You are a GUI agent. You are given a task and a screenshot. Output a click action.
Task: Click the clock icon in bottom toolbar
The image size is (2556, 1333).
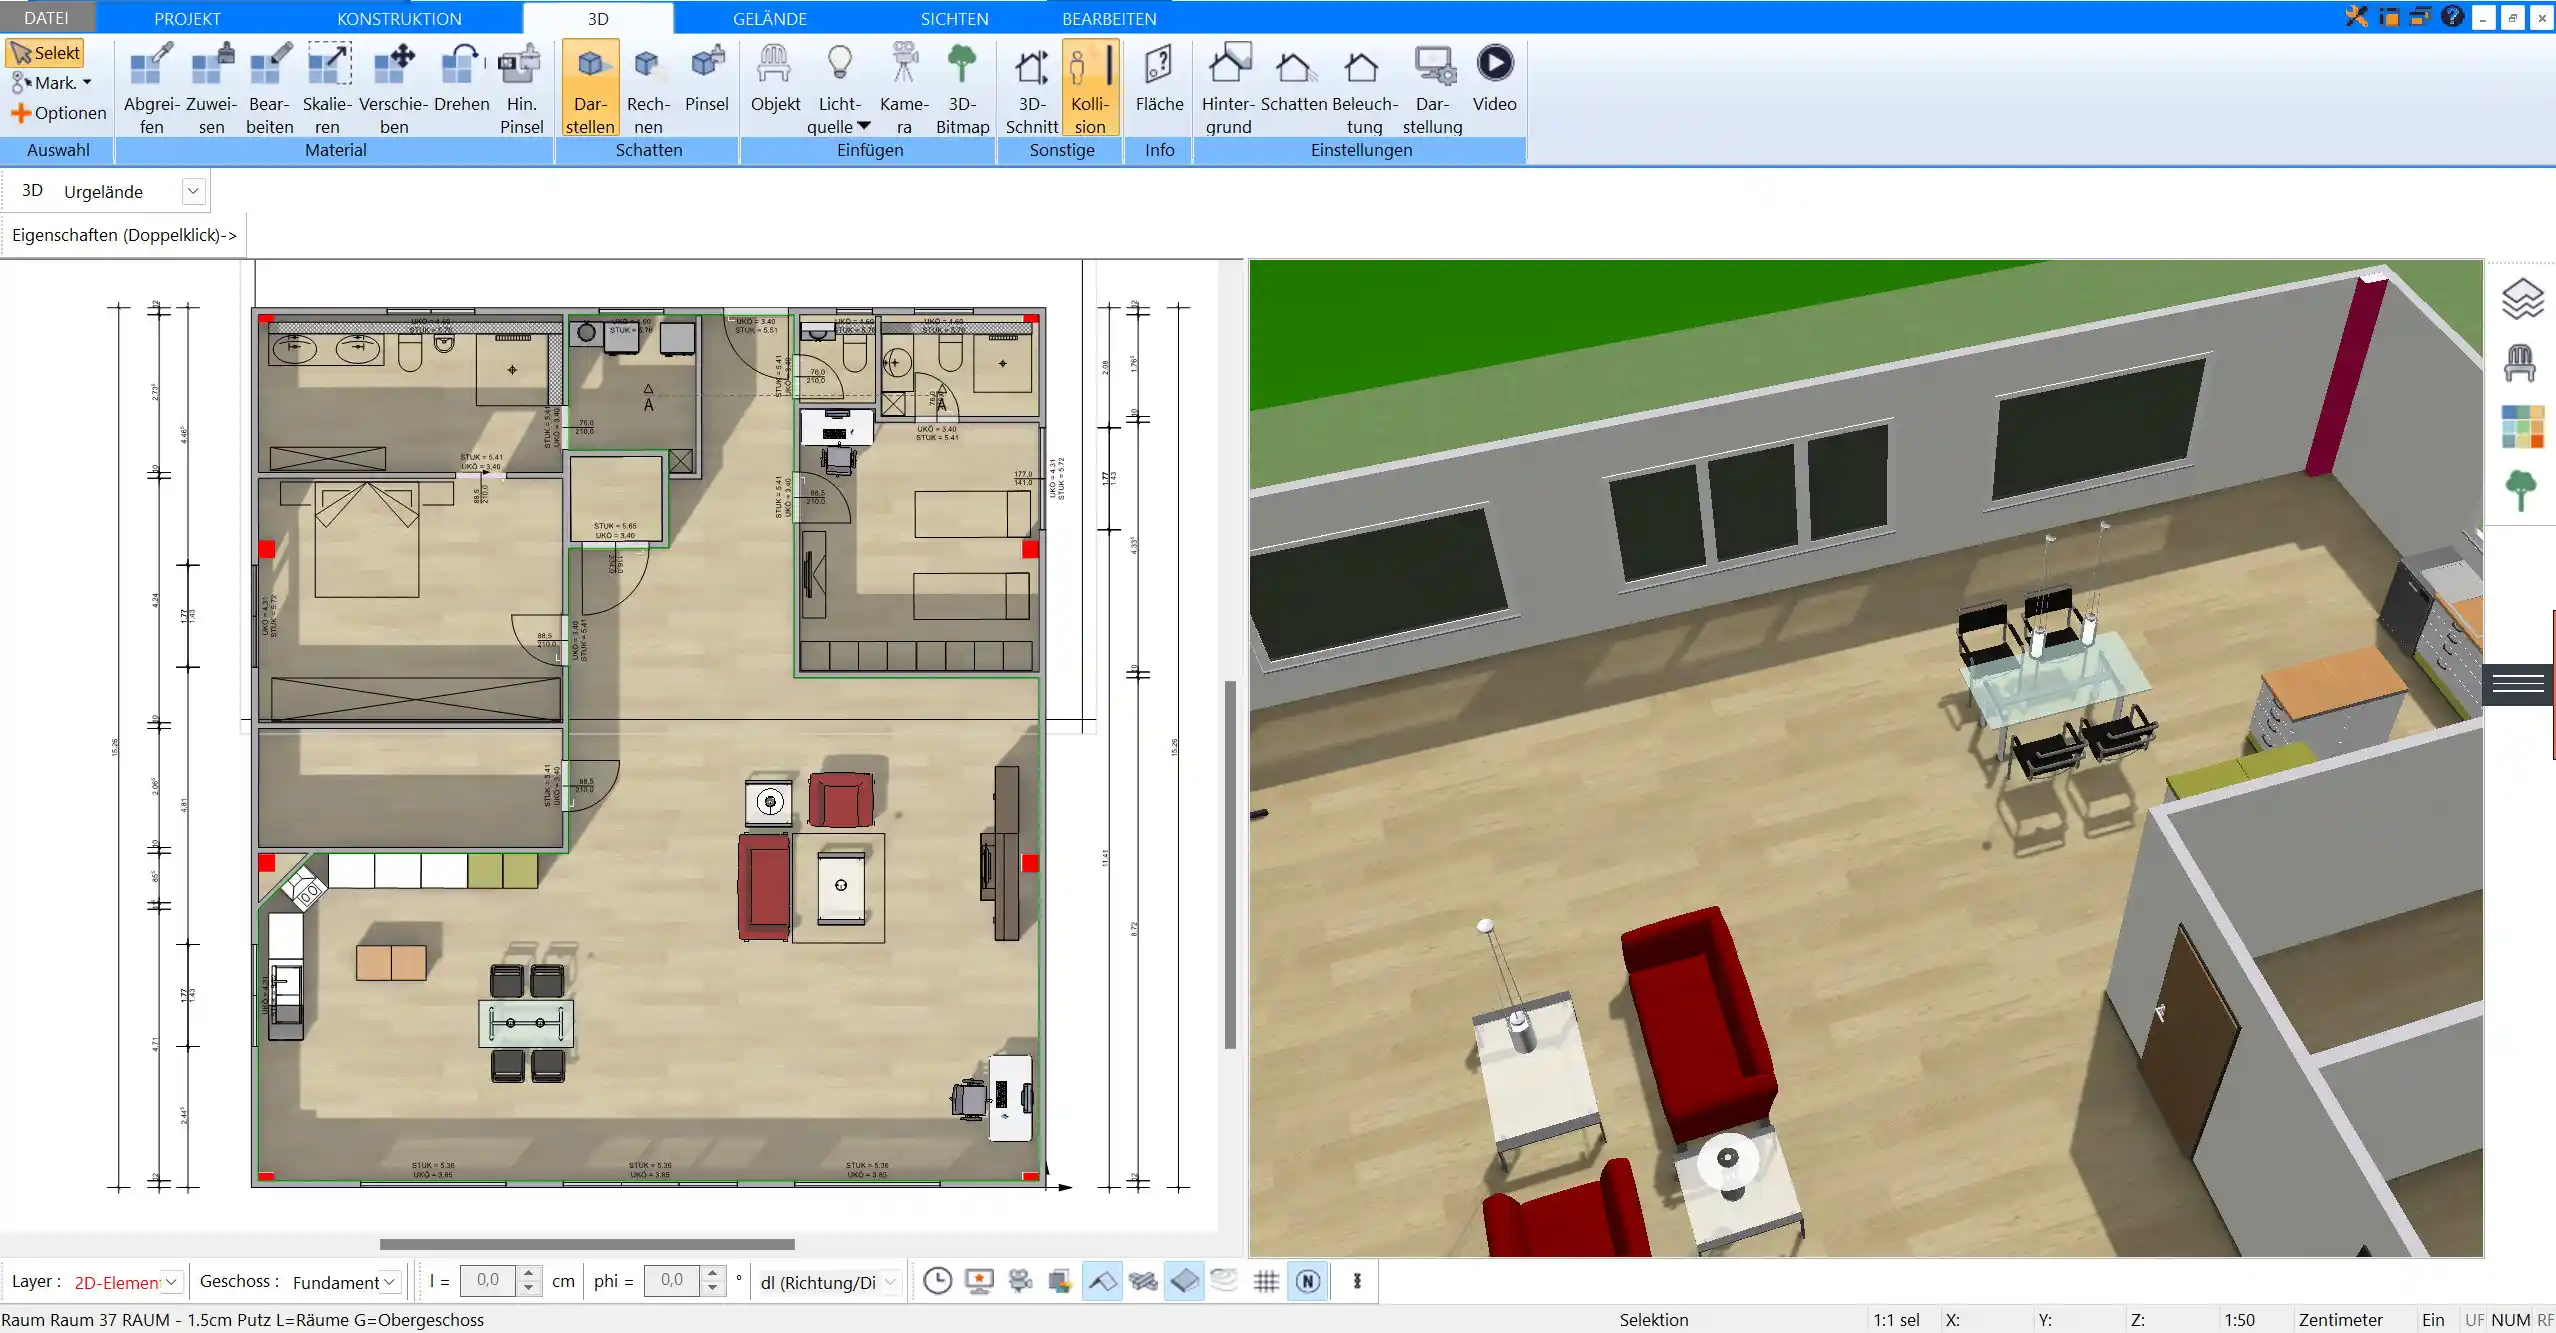(937, 1281)
